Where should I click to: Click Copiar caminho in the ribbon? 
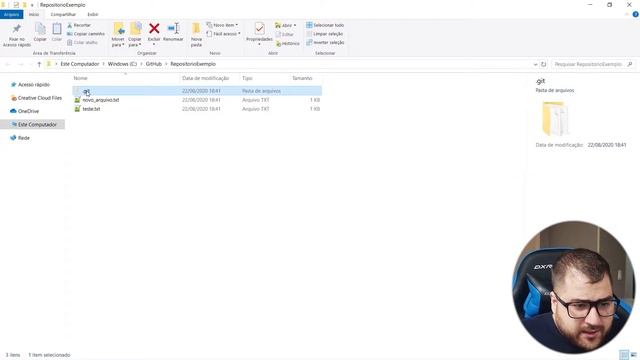tap(86, 34)
